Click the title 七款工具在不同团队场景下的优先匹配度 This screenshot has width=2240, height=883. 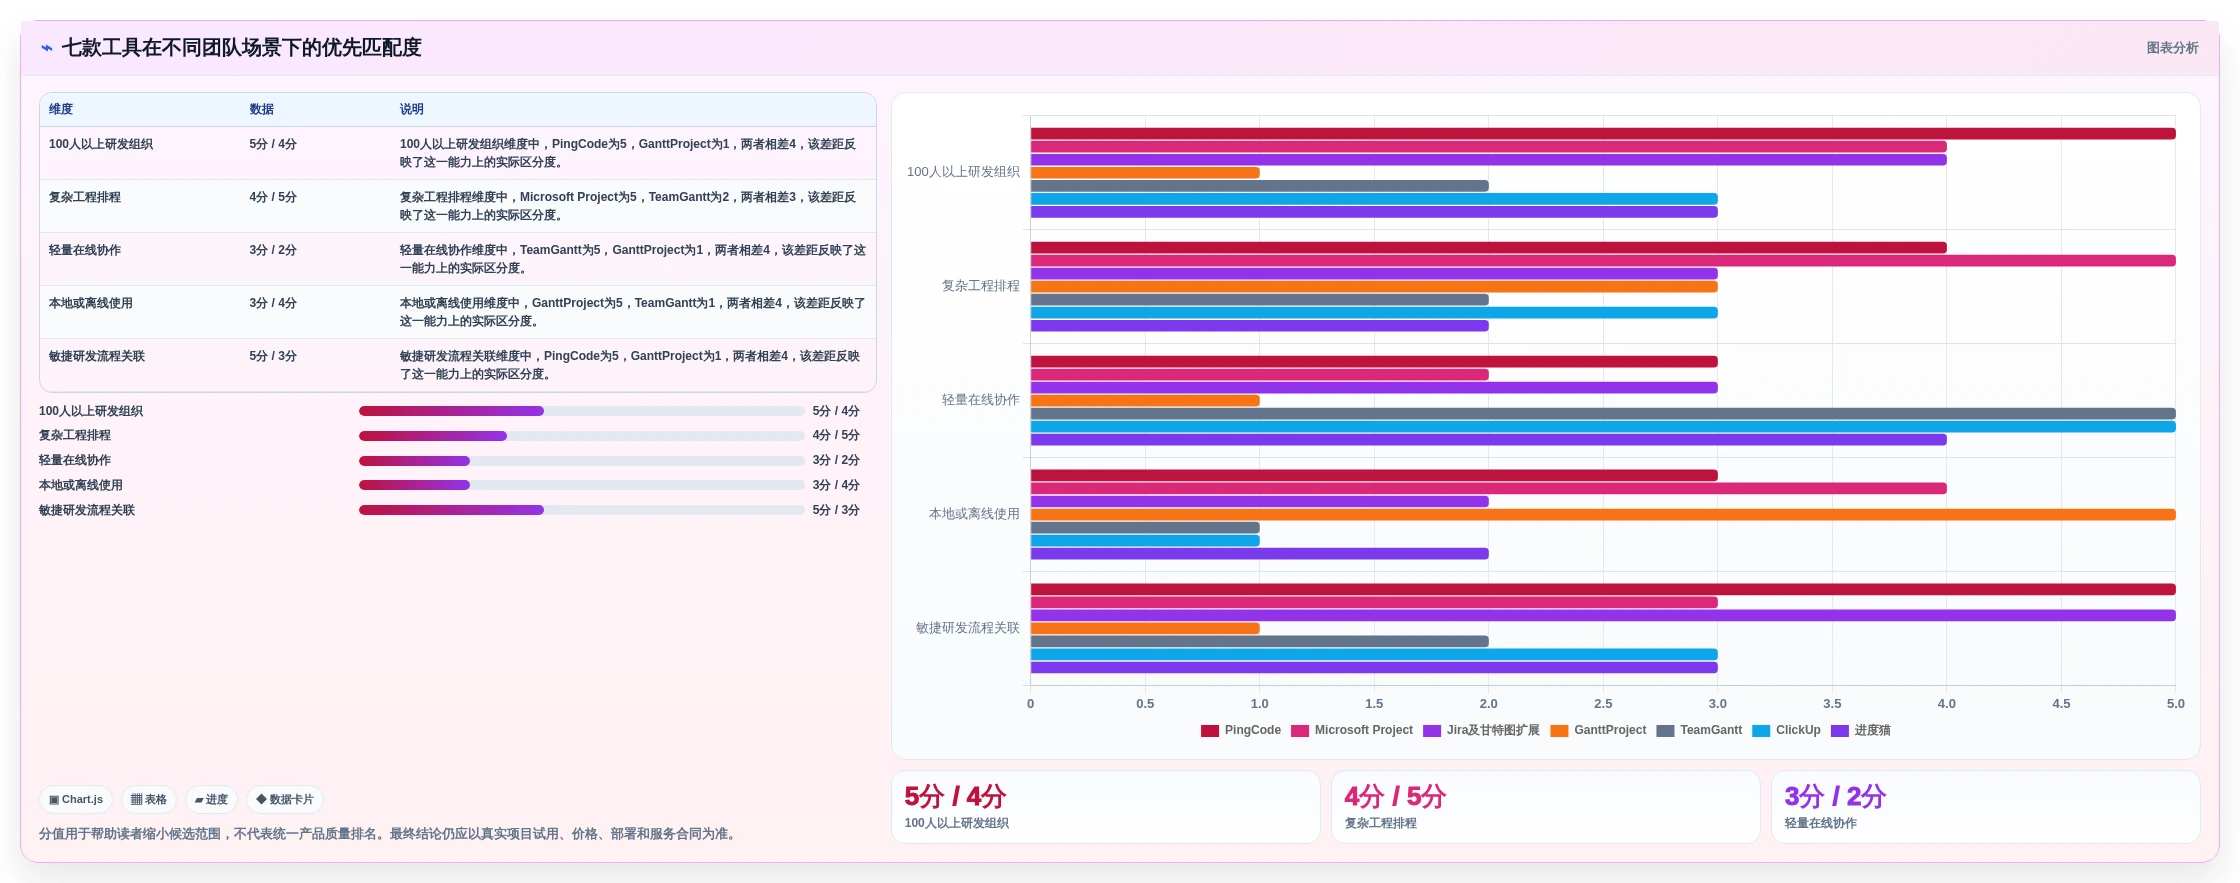click(242, 48)
